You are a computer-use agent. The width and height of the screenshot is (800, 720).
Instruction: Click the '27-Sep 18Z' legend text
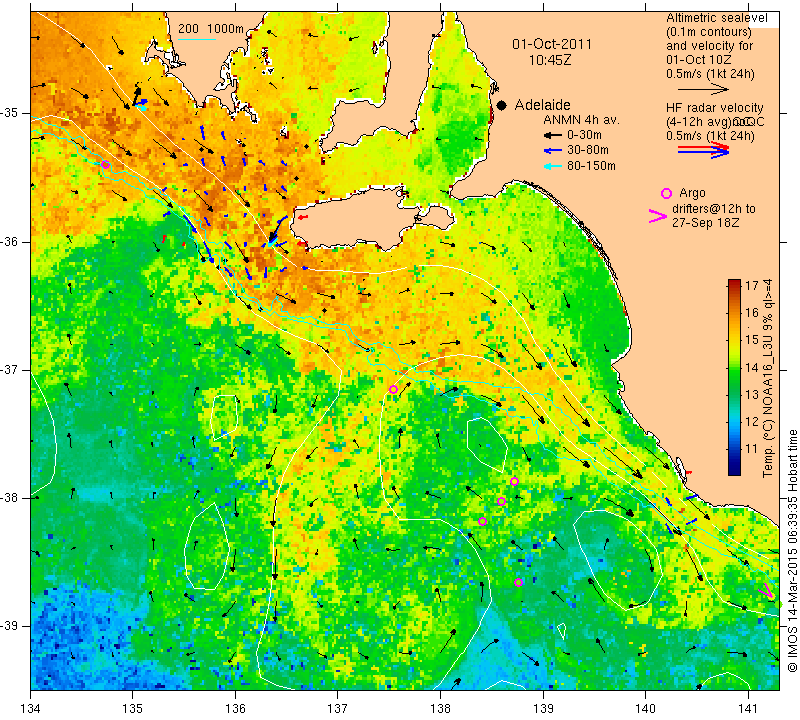706,223
